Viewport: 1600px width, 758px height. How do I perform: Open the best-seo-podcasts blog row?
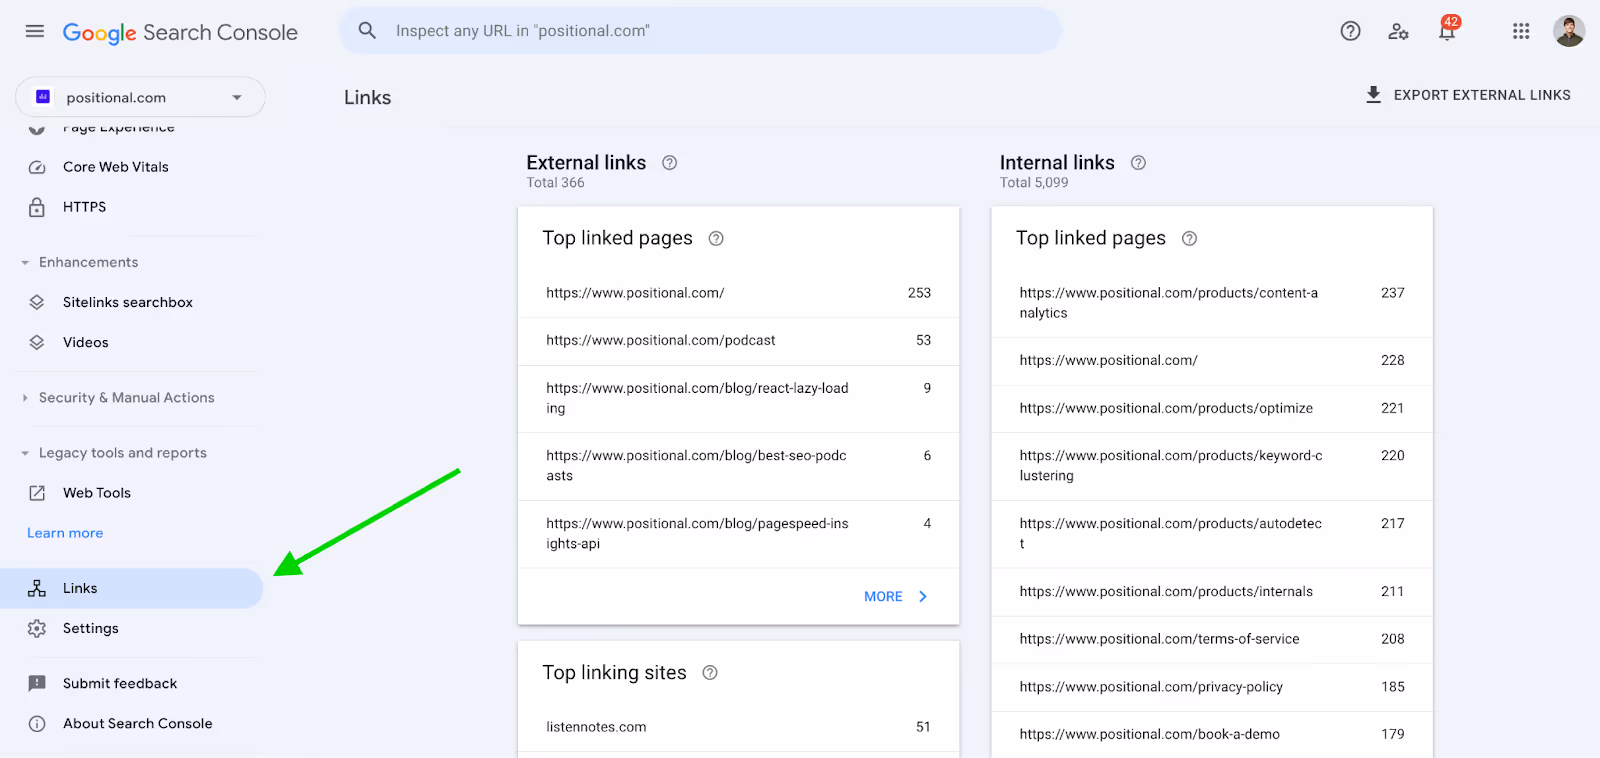[738, 466]
